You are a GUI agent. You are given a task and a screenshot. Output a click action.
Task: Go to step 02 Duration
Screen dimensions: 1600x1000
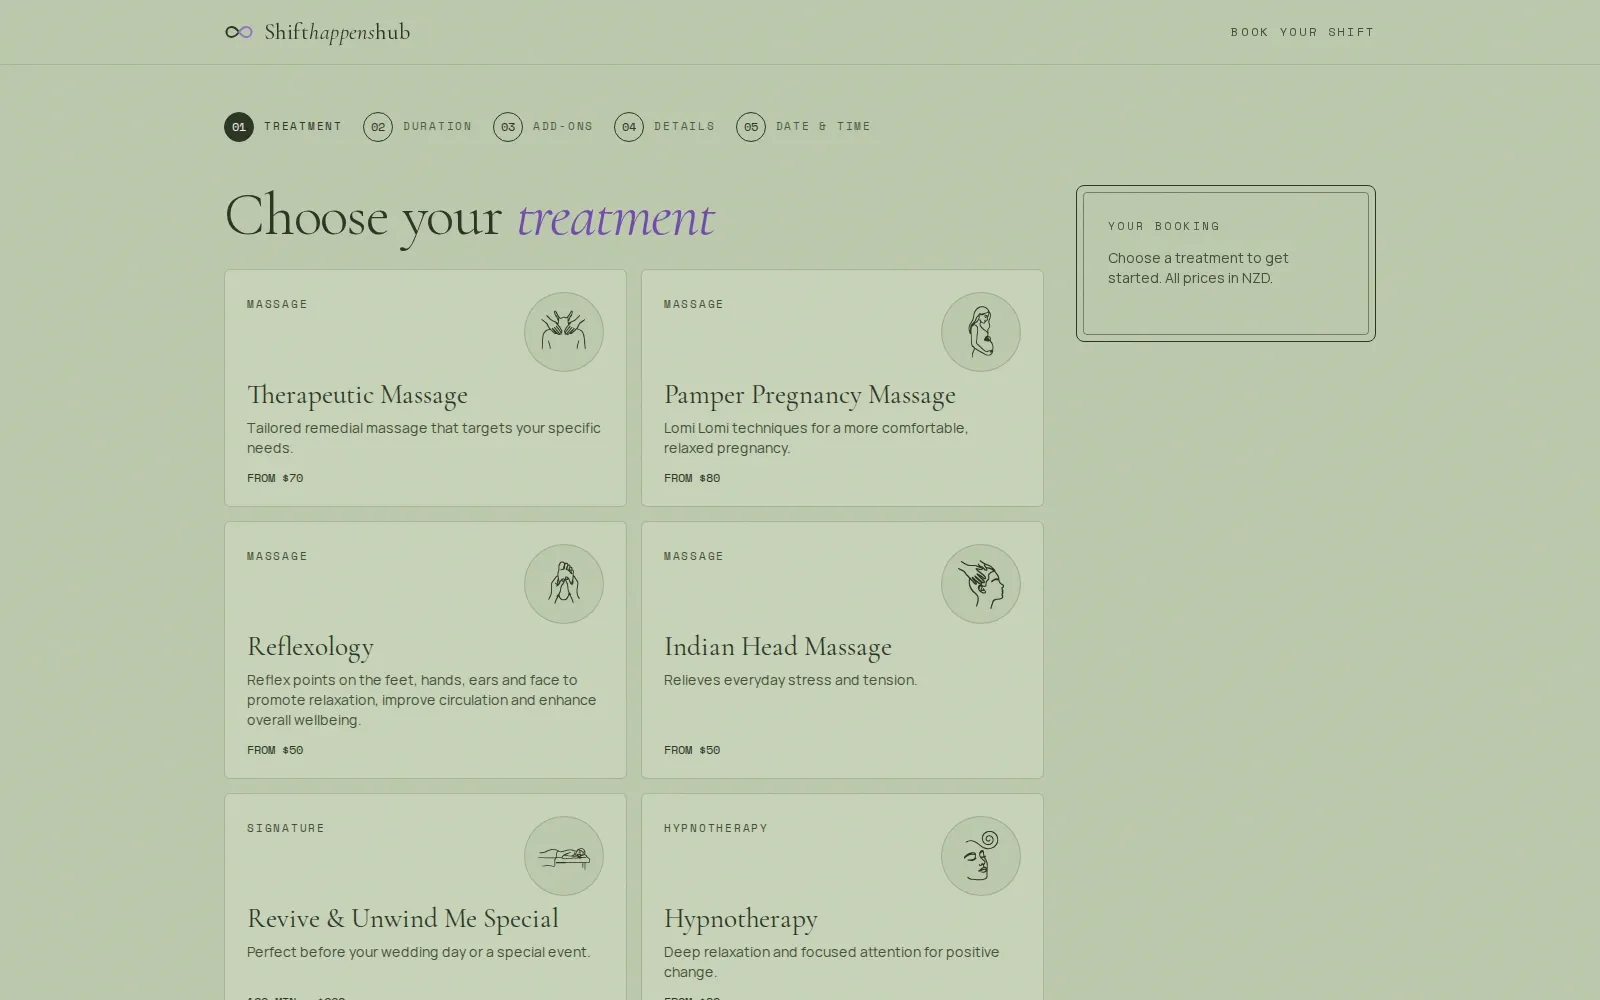pyautogui.click(x=418, y=127)
